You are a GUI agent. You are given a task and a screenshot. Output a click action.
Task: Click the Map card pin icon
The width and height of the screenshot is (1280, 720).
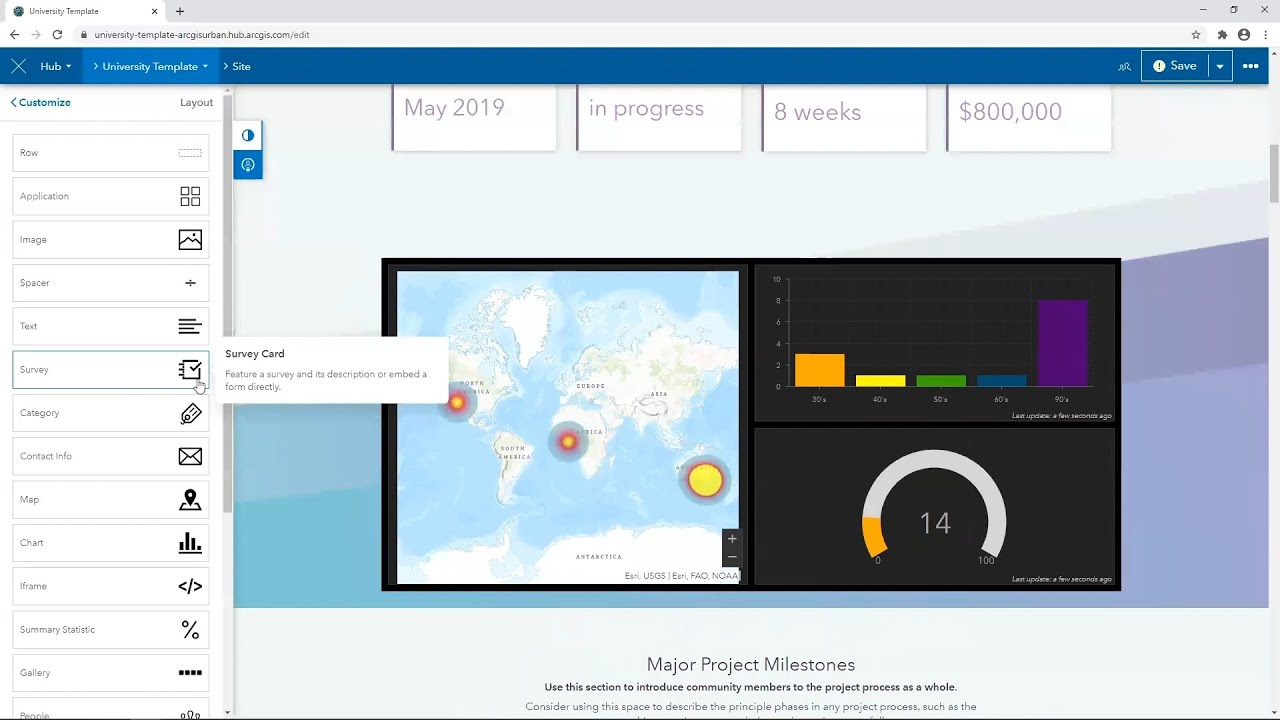click(190, 500)
